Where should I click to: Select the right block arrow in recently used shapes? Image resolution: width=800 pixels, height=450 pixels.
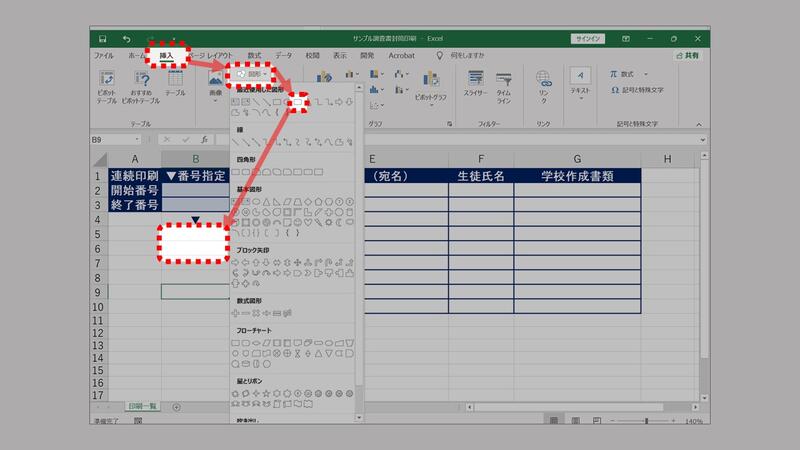339,102
